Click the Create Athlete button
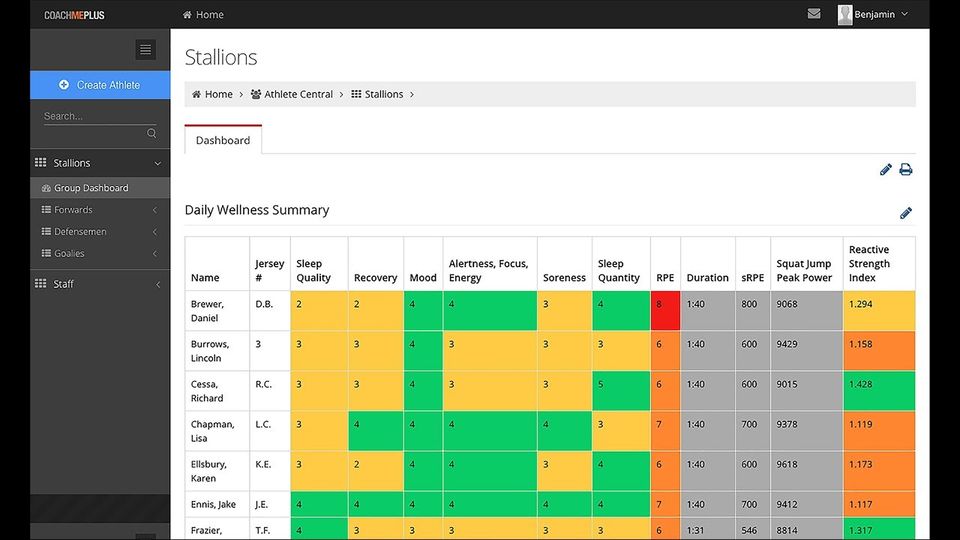960x540 pixels. [100, 85]
